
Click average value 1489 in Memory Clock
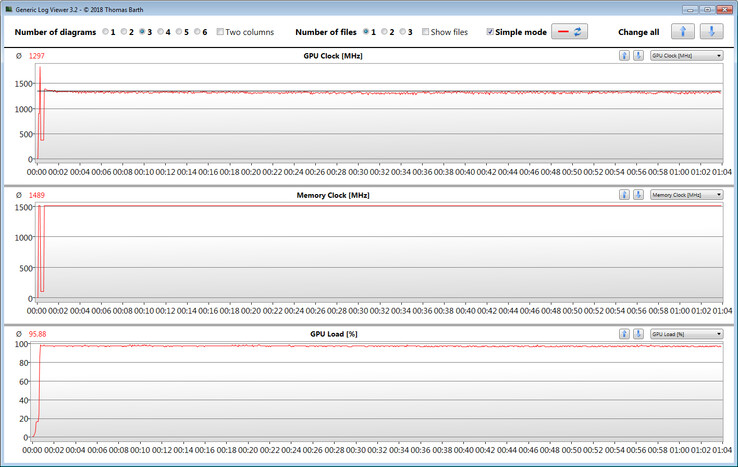37,195
